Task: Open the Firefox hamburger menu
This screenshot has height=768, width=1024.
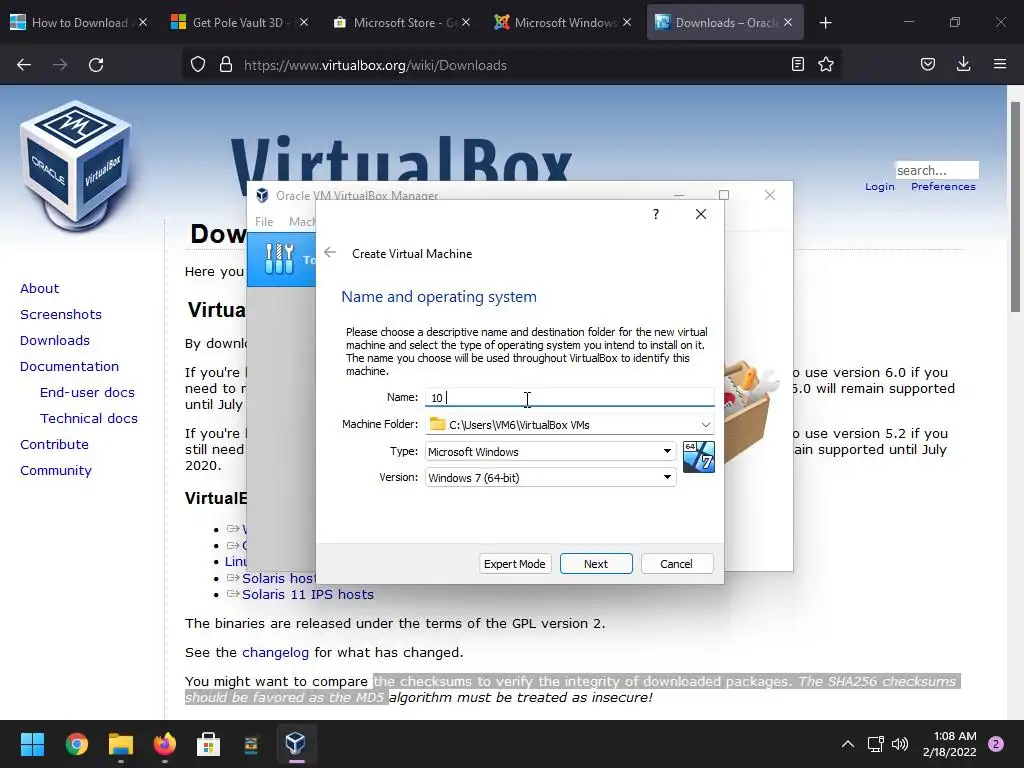Action: (1000, 65)
